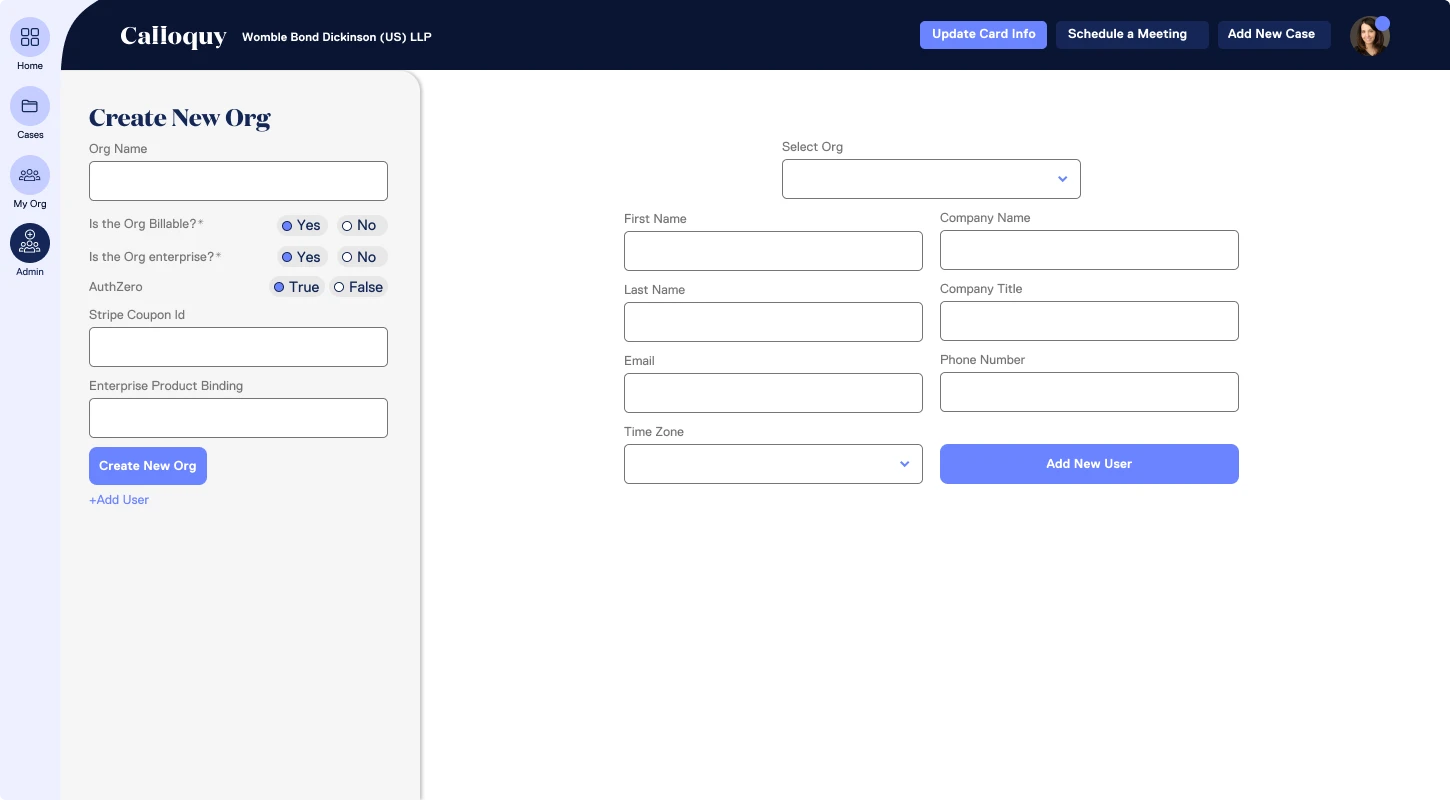Select No for Org Billable
Screen dimensions: 1450x800
(361, 226)
